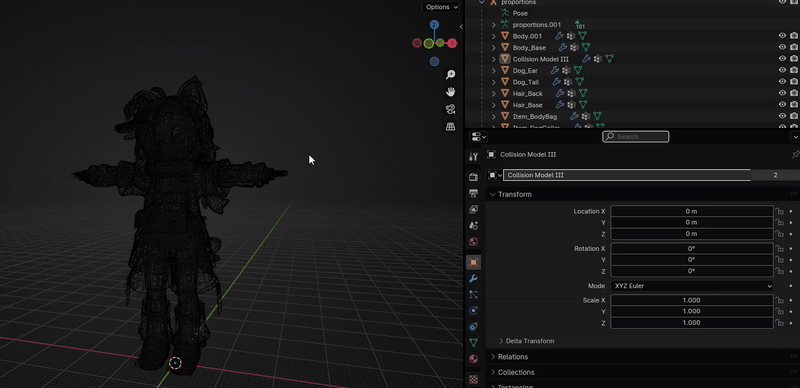Open the Particles properties tab

pyautogui.click(x=473, y=295)
